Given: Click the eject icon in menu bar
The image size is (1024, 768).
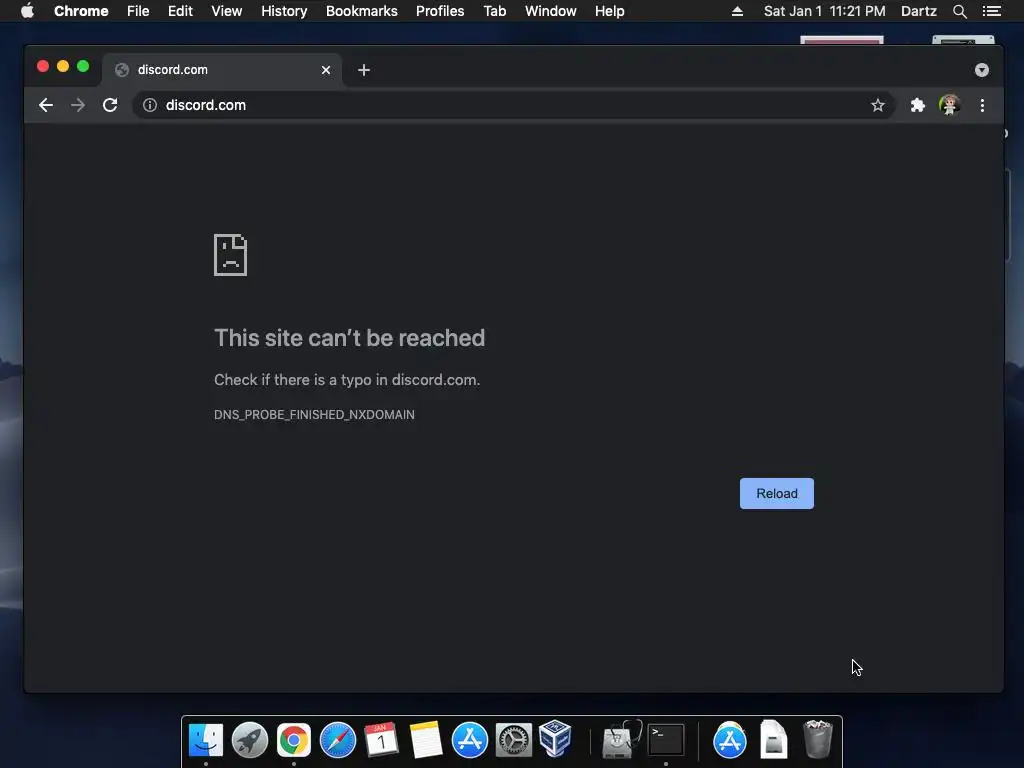Looking at the screenshot, I should pos(737,11).
